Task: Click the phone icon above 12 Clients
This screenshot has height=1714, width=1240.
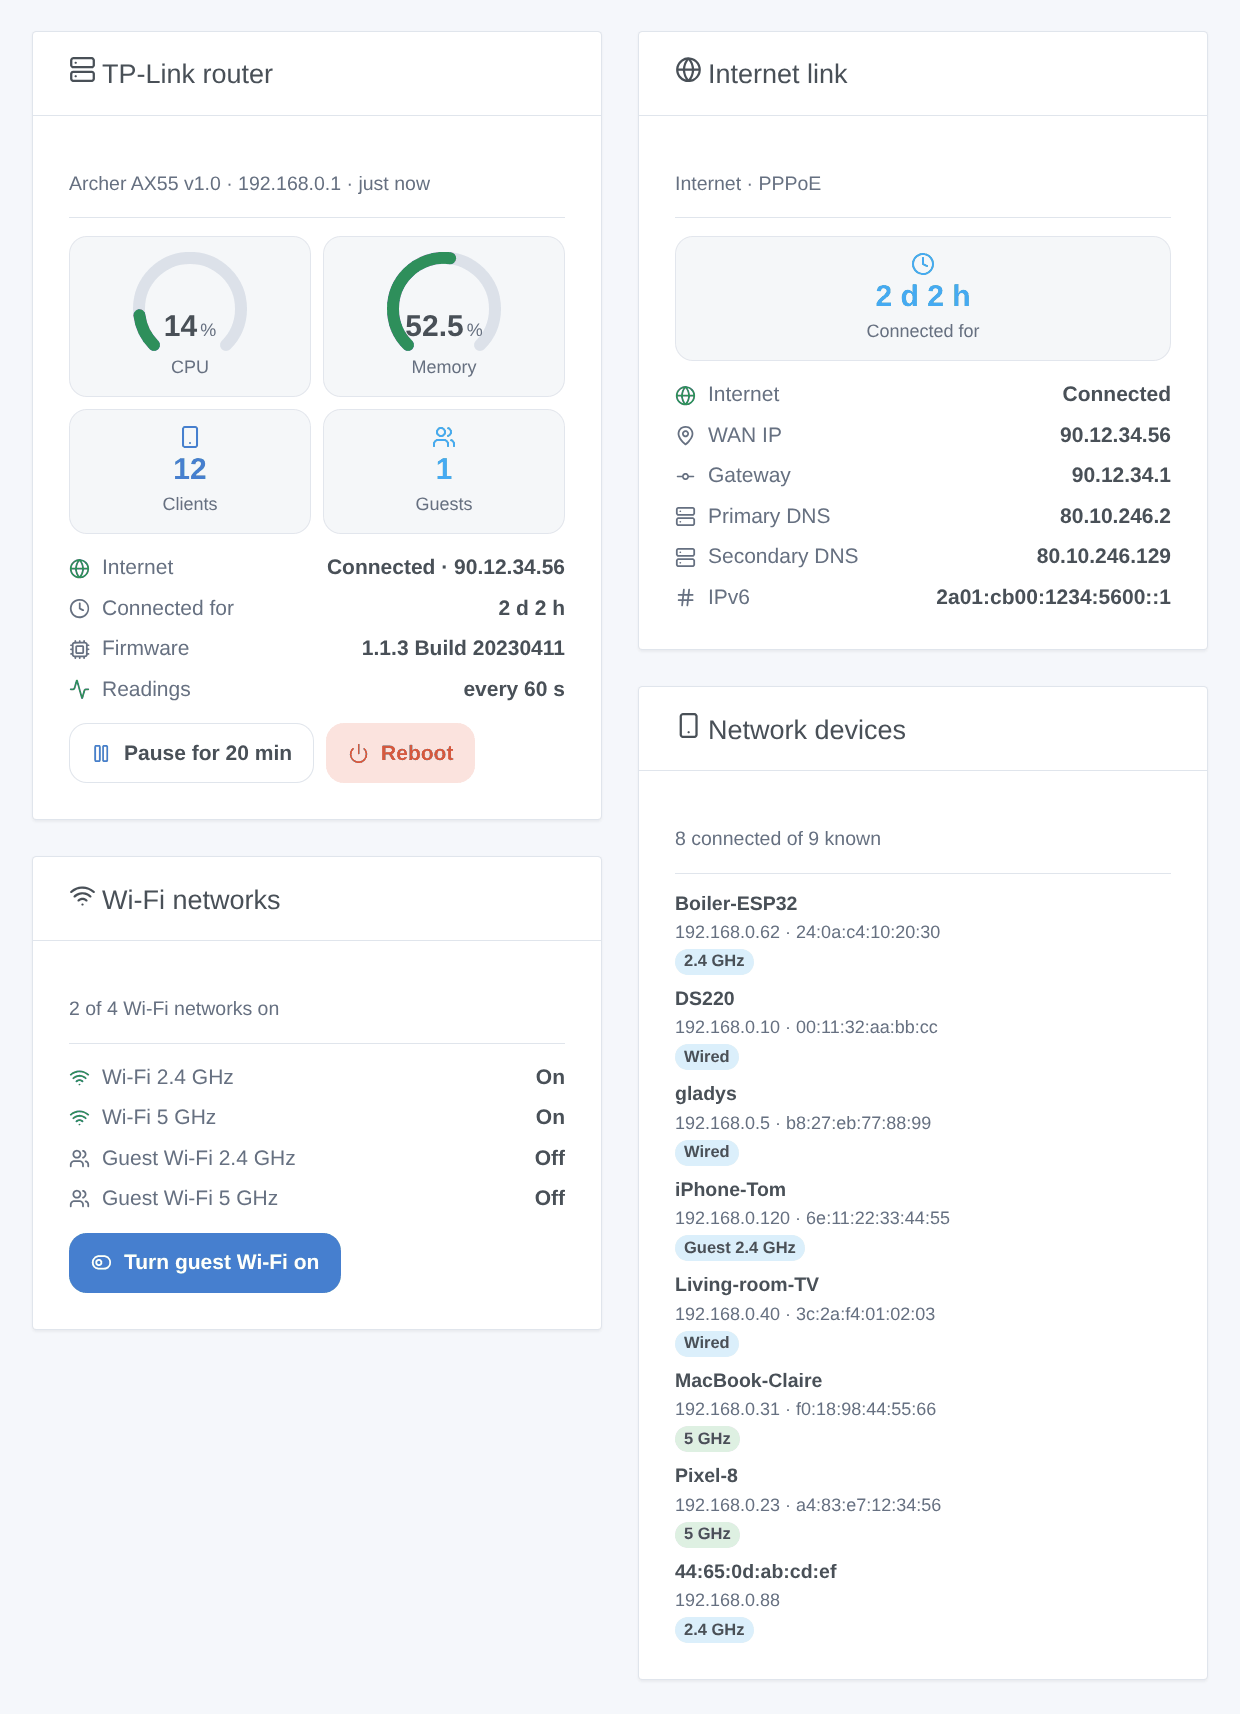Action: tap(190, 437)
